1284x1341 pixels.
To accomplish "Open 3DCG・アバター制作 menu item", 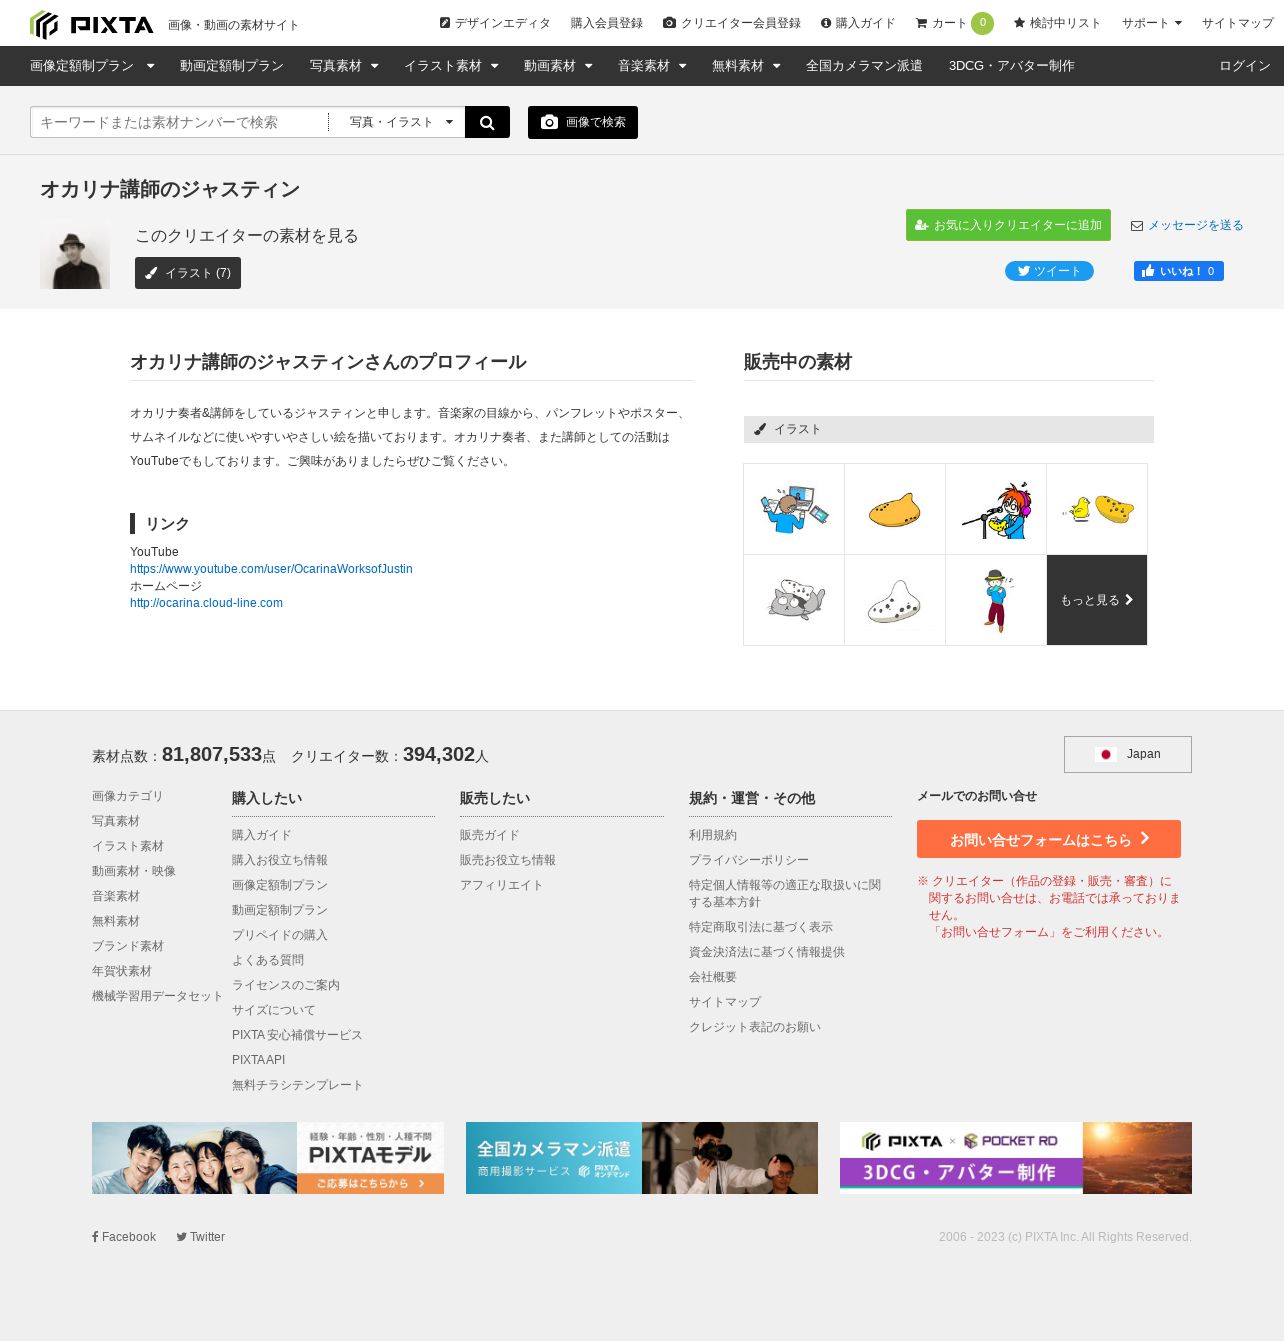I will (1012, 66).
